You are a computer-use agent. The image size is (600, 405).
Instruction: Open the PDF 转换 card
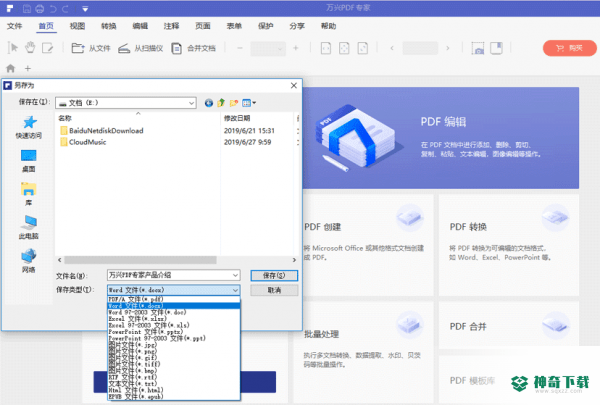coord(509,245)
